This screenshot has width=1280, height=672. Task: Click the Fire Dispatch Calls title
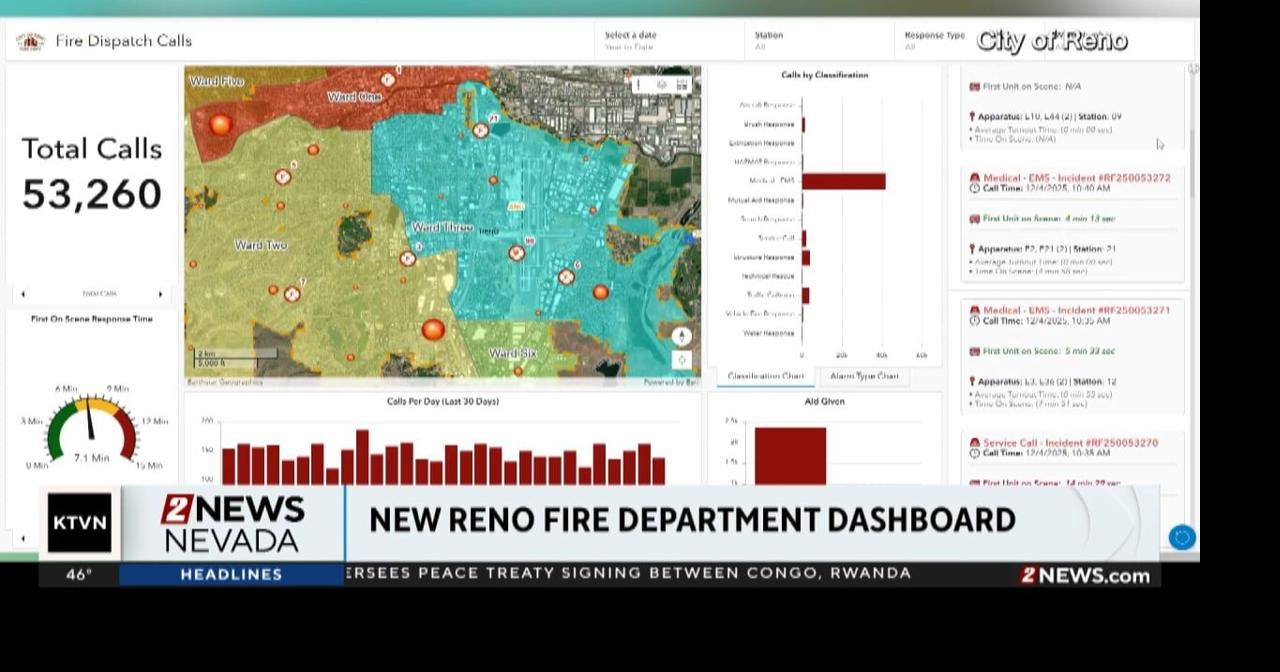(123, 41)
